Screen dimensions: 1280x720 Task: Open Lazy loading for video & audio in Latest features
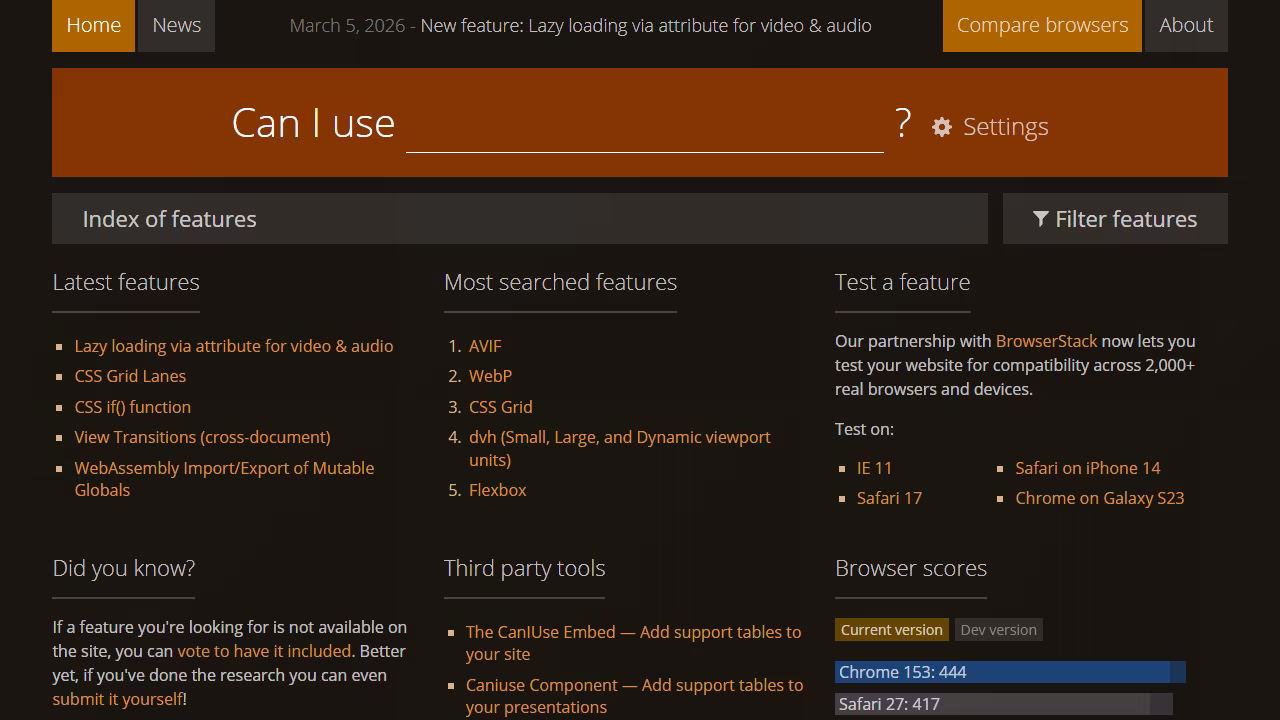pyautogui.click(x=234, y=346)
